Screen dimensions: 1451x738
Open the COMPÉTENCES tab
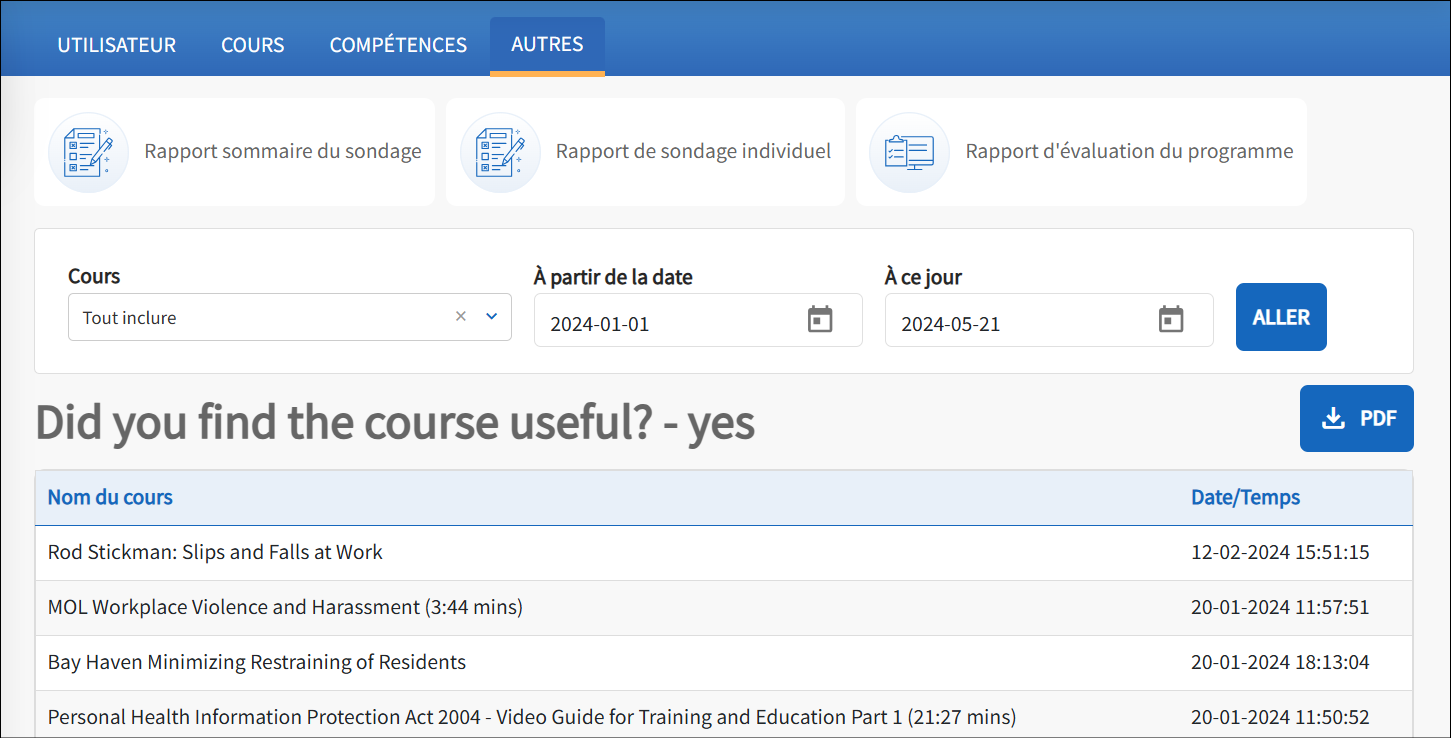pos(398,44)
